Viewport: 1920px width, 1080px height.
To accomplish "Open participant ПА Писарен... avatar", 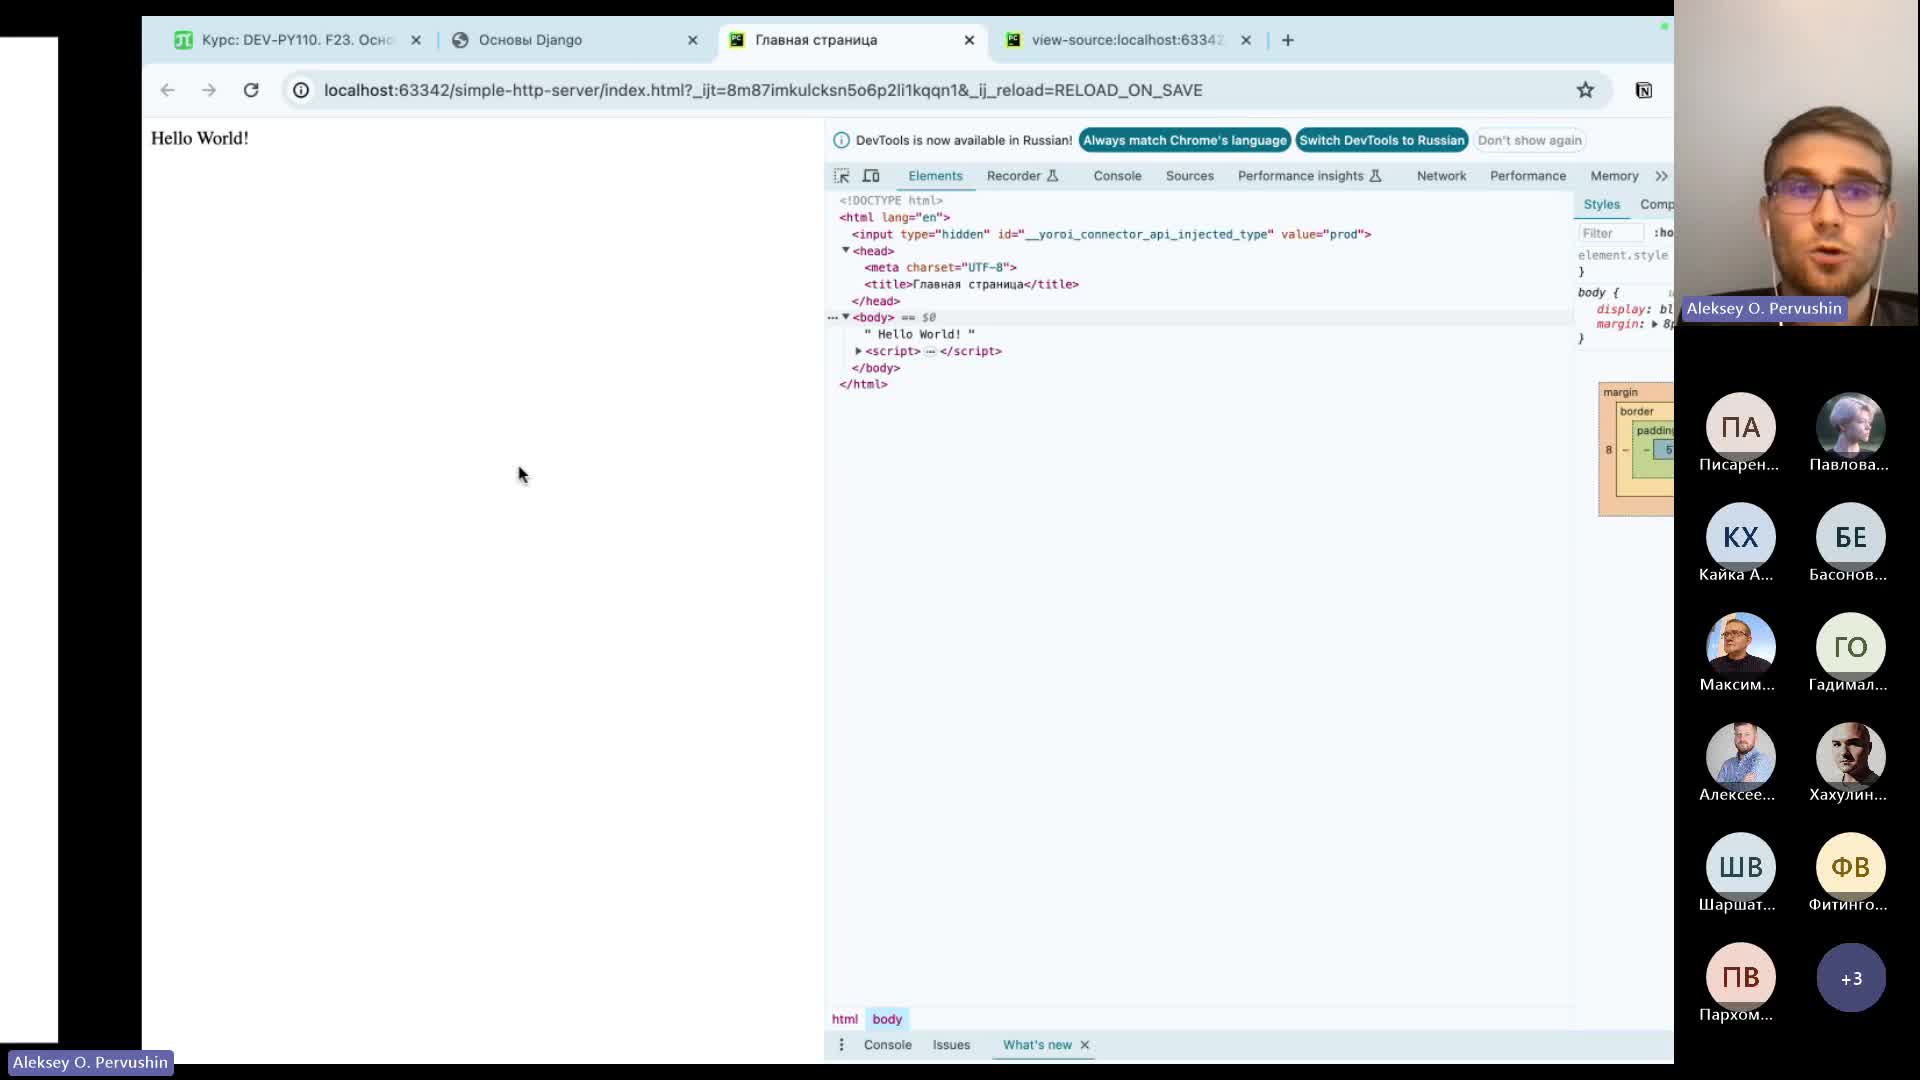I will 1740,427.
